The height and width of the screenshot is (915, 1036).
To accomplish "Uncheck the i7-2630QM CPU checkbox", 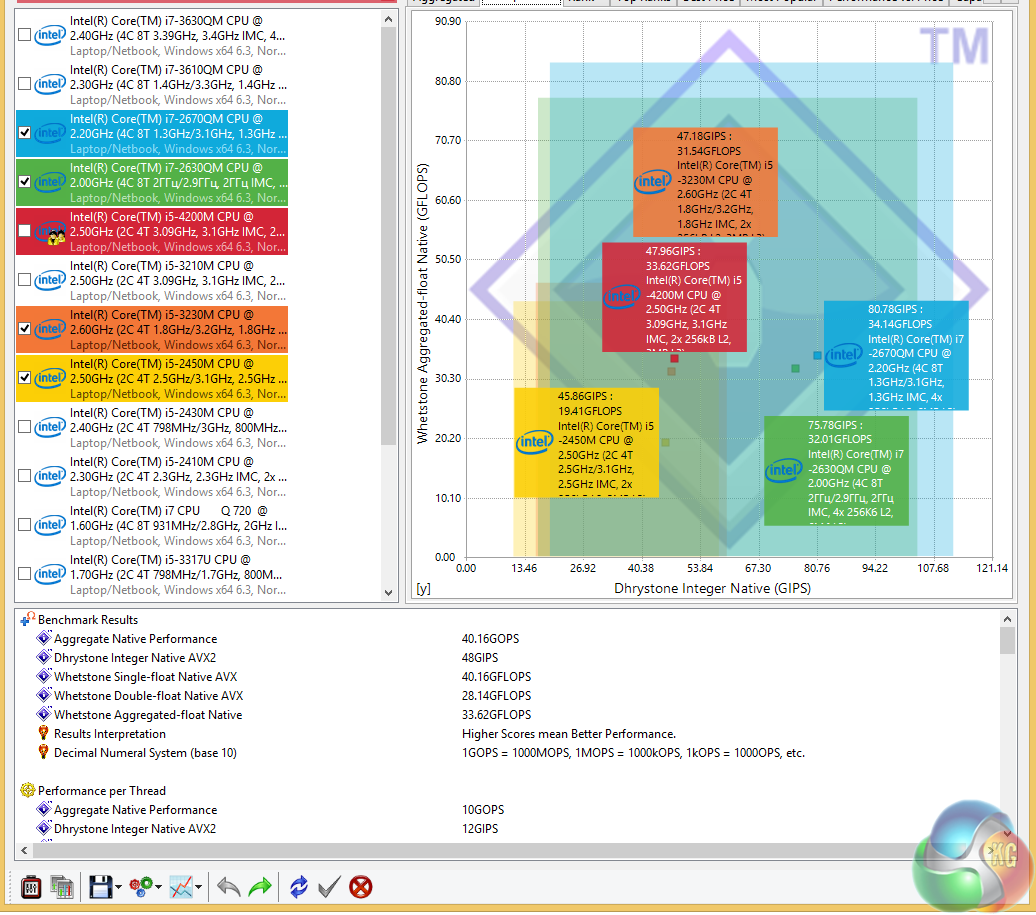I will pyautogui.click(x=24, y=182).
